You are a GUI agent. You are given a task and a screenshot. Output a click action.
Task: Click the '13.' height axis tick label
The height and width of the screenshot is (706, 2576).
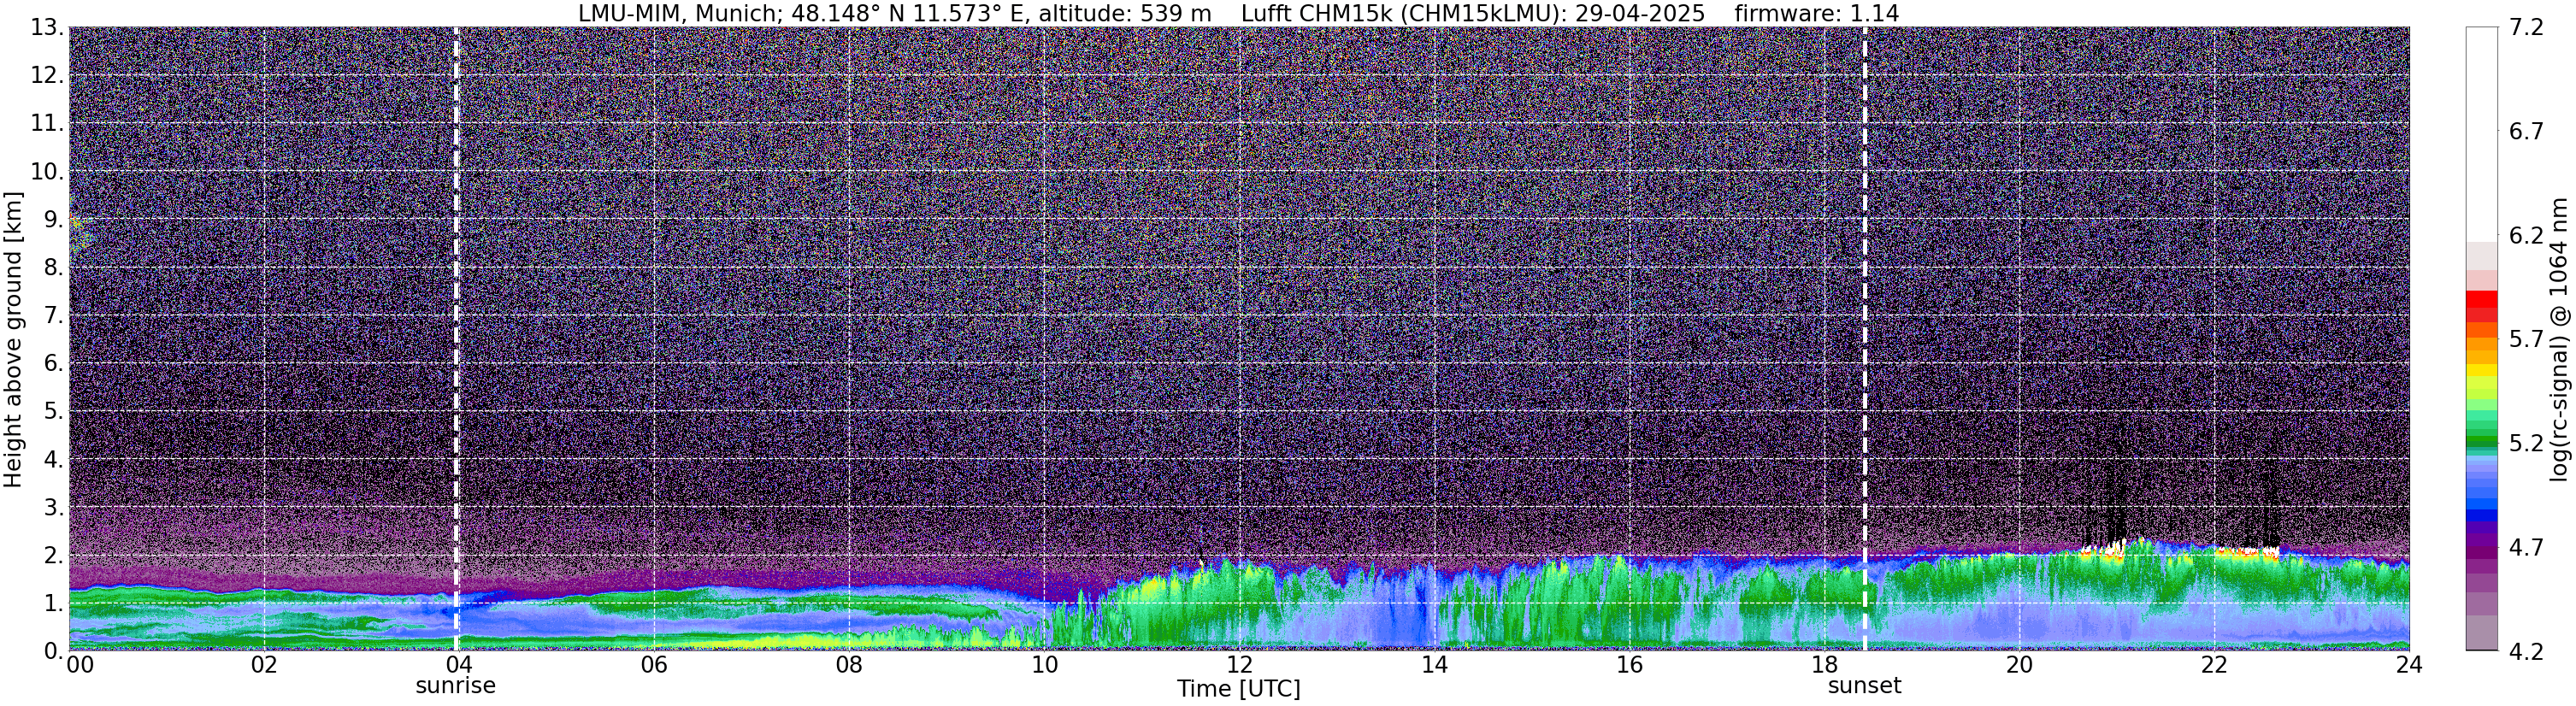[x=47, y=28]
